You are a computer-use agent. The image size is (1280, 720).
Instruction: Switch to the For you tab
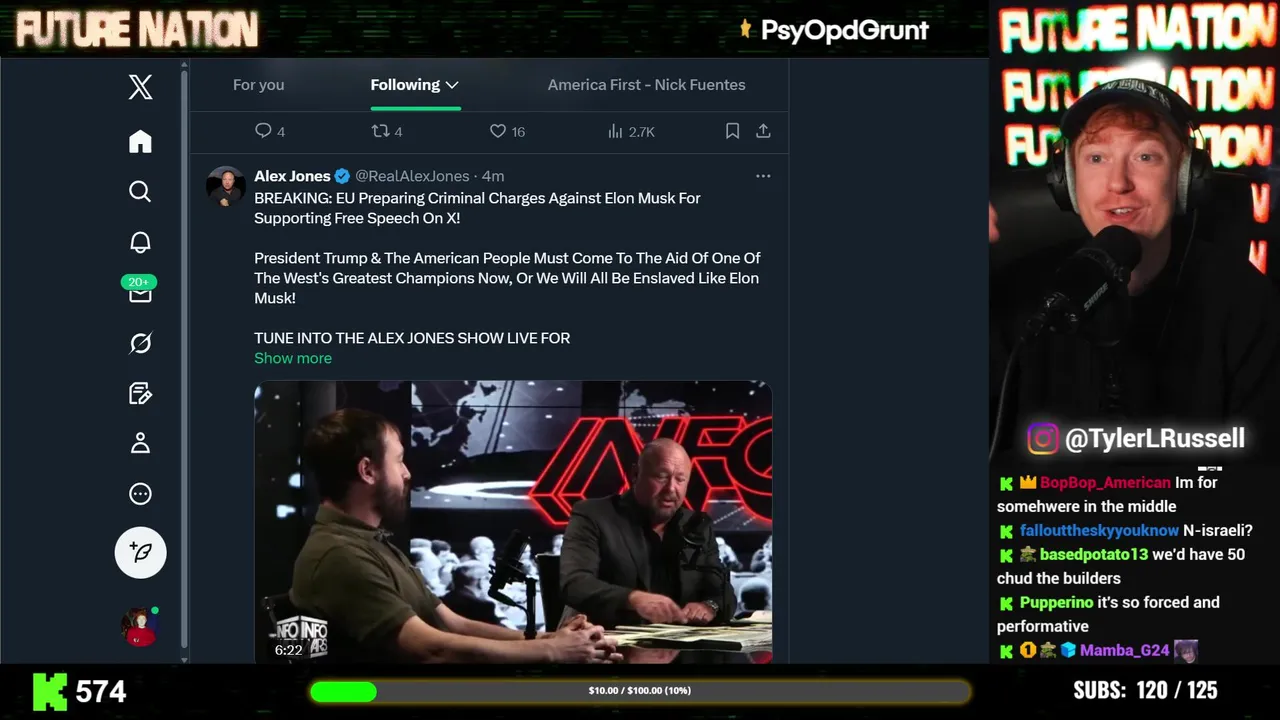(259, 85)
